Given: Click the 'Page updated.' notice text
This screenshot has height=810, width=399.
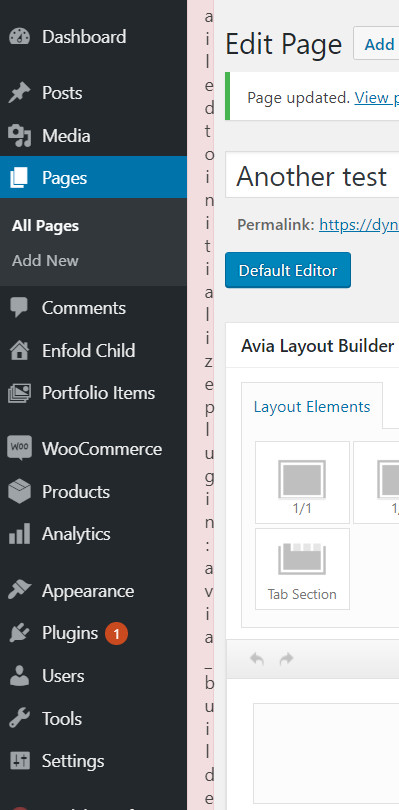Looking at the screenshot, I should point(299,98).
